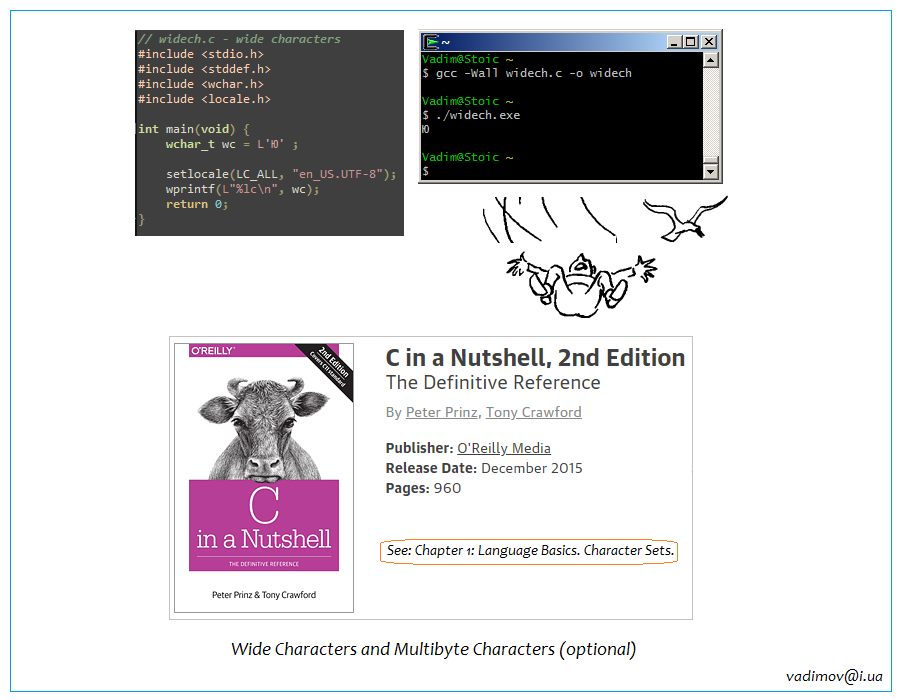Click 'Release Date: December 2015' text
900x700 pixels.
tap(484, 468)
